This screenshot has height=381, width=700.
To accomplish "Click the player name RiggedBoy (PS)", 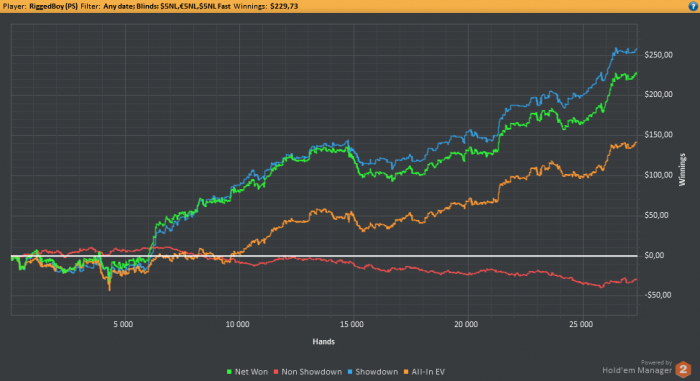I will pyautogui.click(x=53, y=6).
